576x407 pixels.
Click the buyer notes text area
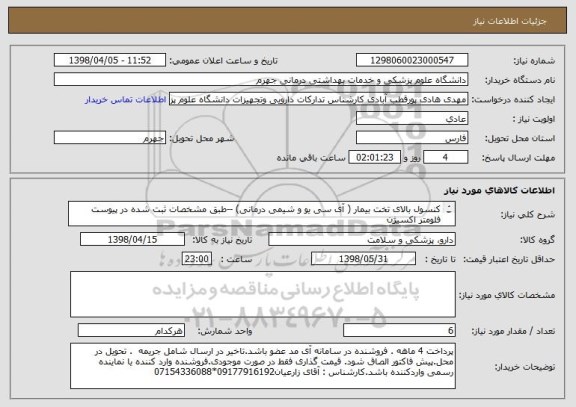click(x=263, y=366)
